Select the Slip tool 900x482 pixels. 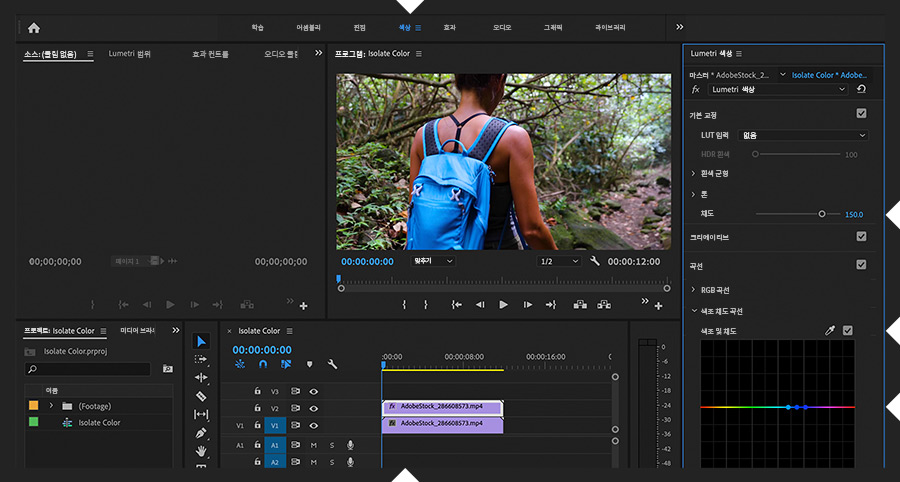pos(201,414)
